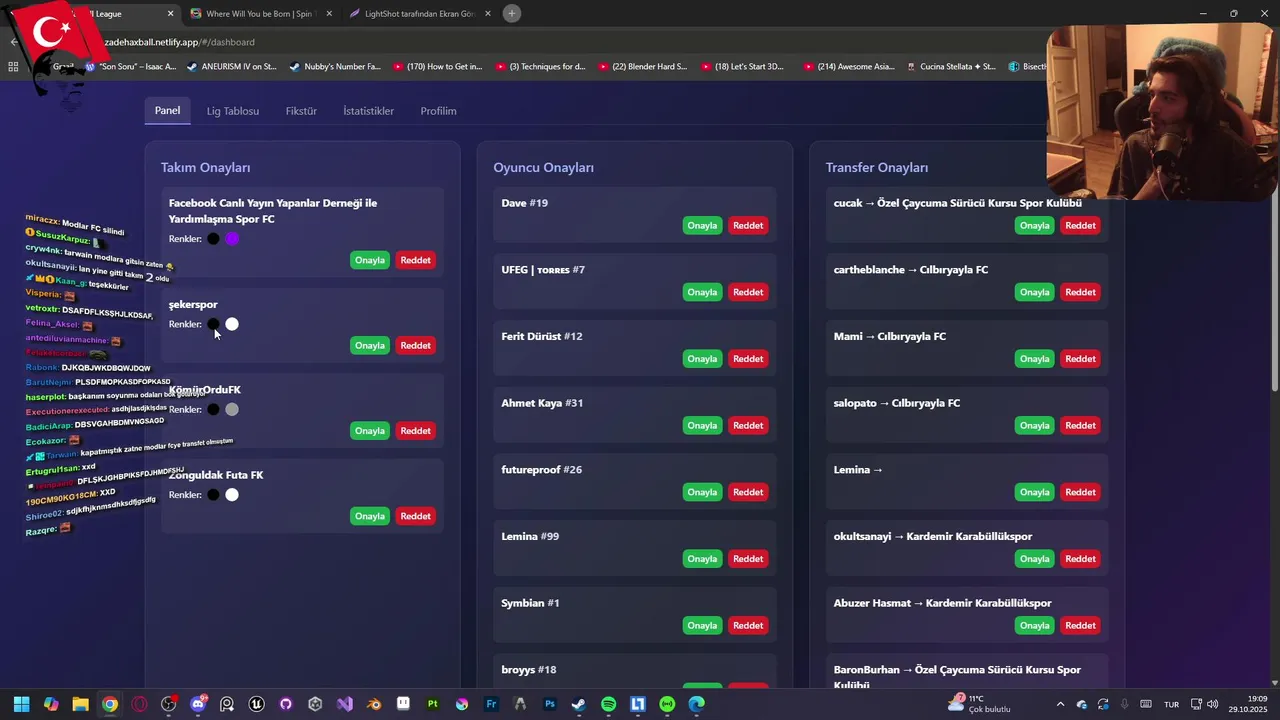Reject player UFEG | torres #7

click(x=748, y=292)
